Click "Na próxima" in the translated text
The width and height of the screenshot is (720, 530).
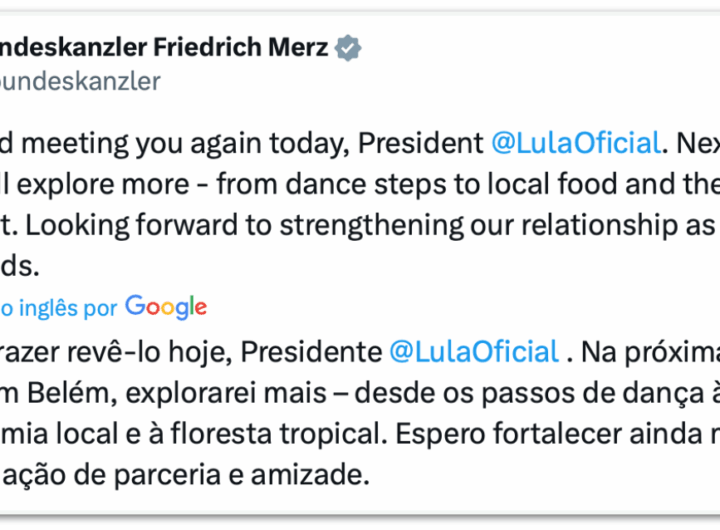[648, 352]
